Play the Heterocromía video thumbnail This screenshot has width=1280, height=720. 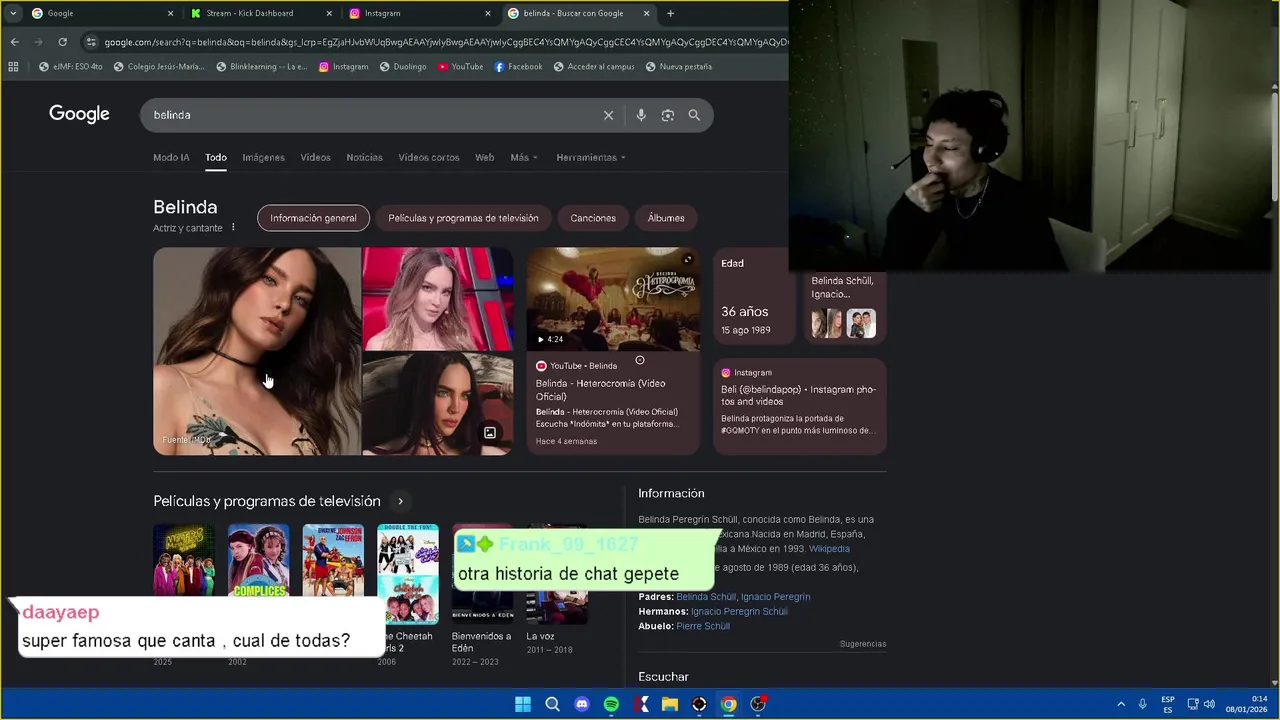pos(613,299)
